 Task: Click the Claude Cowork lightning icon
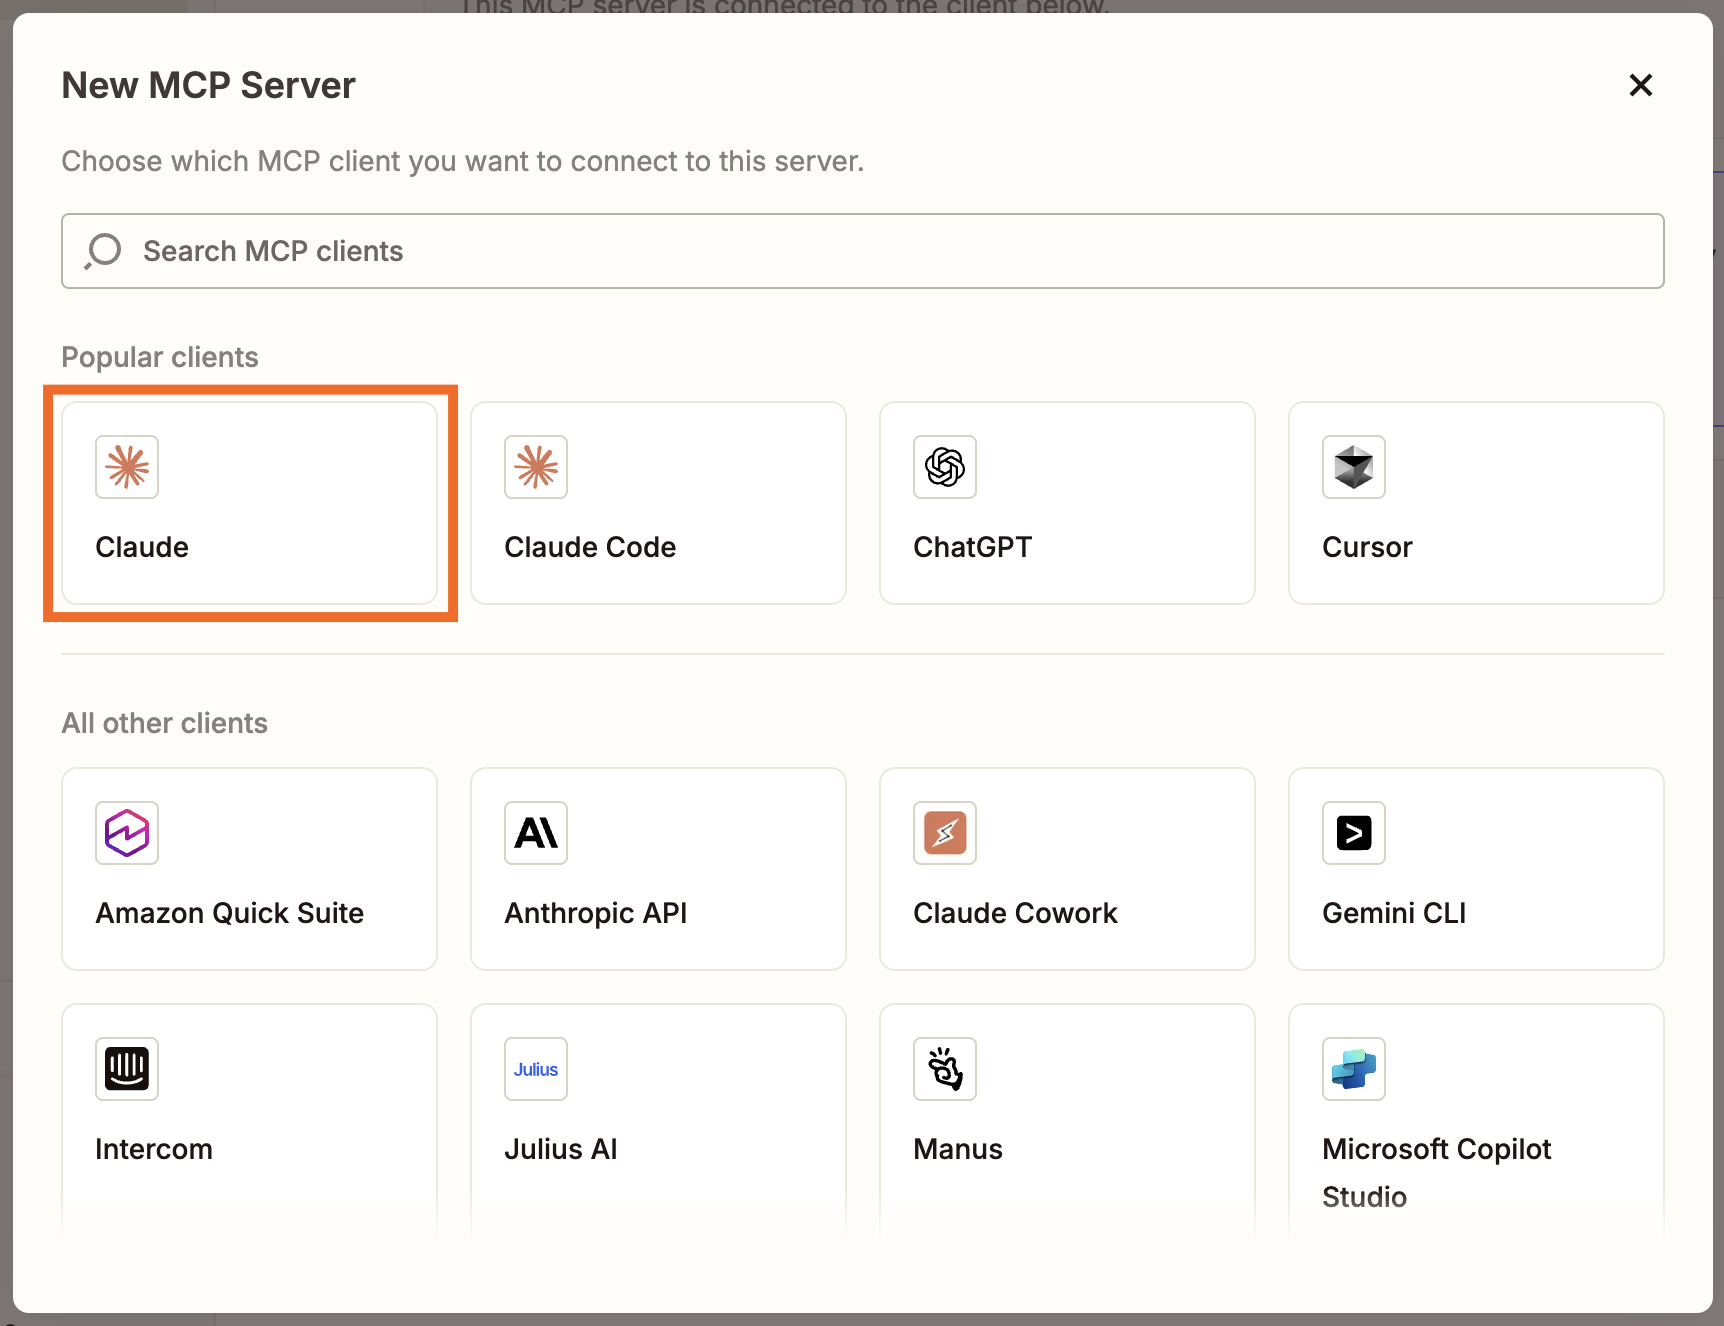coord(944,833)
